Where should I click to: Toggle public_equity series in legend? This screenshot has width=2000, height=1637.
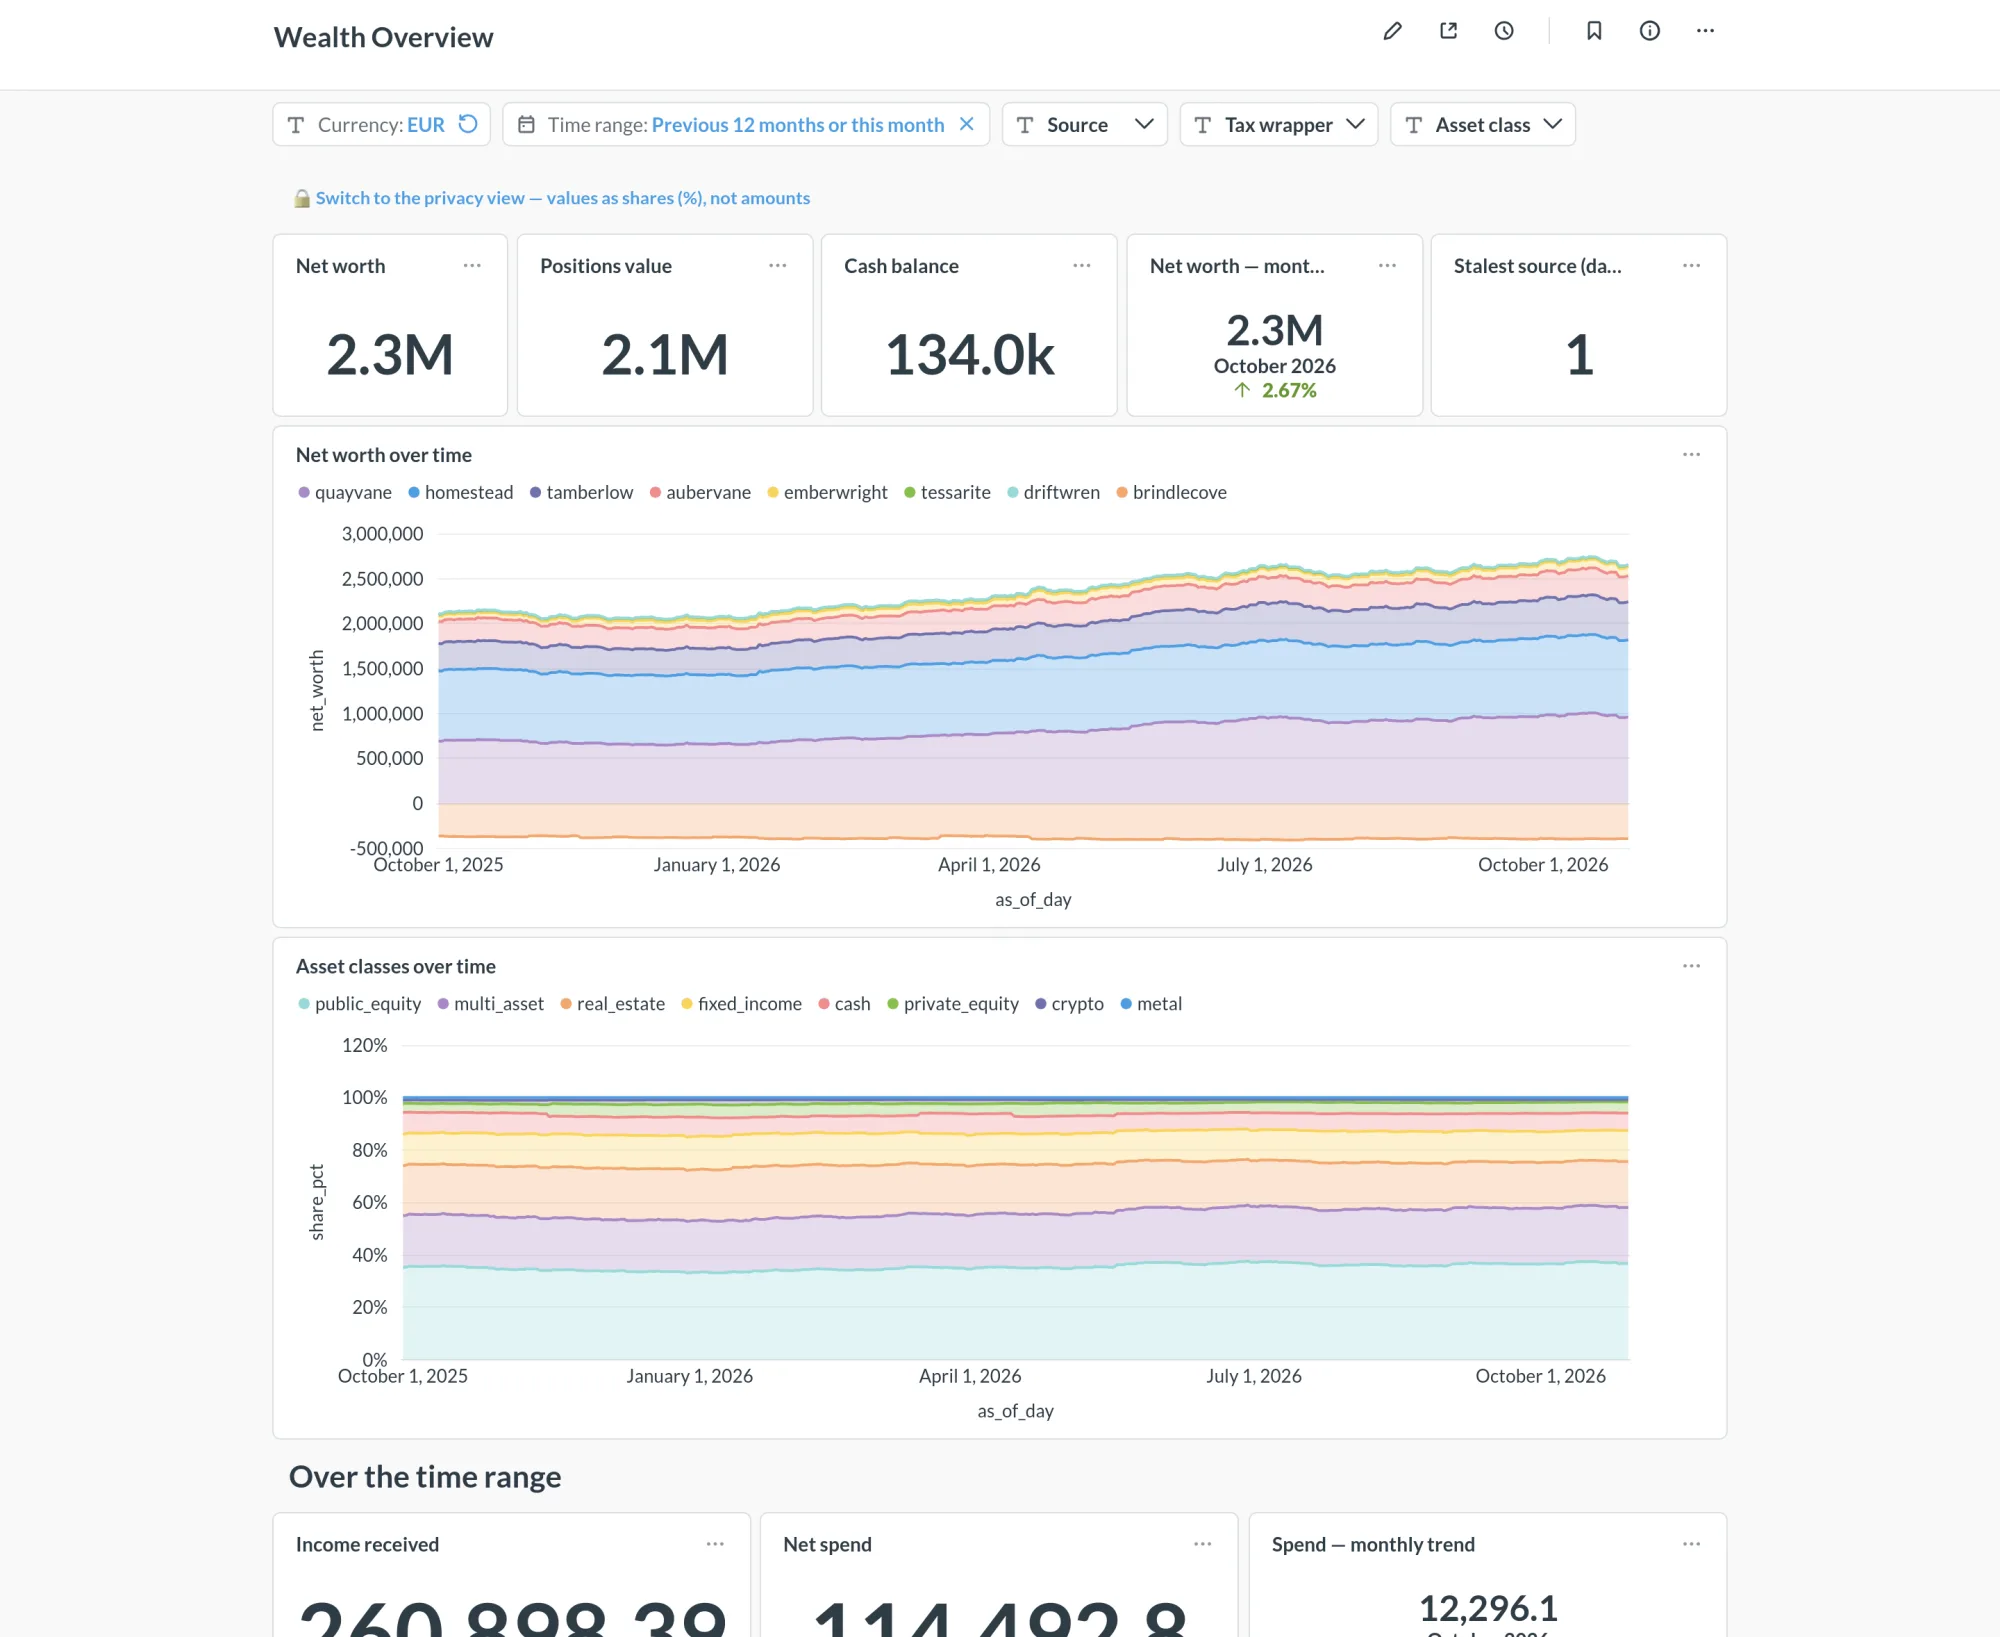pyautogui.click(x=359, y=1004)
